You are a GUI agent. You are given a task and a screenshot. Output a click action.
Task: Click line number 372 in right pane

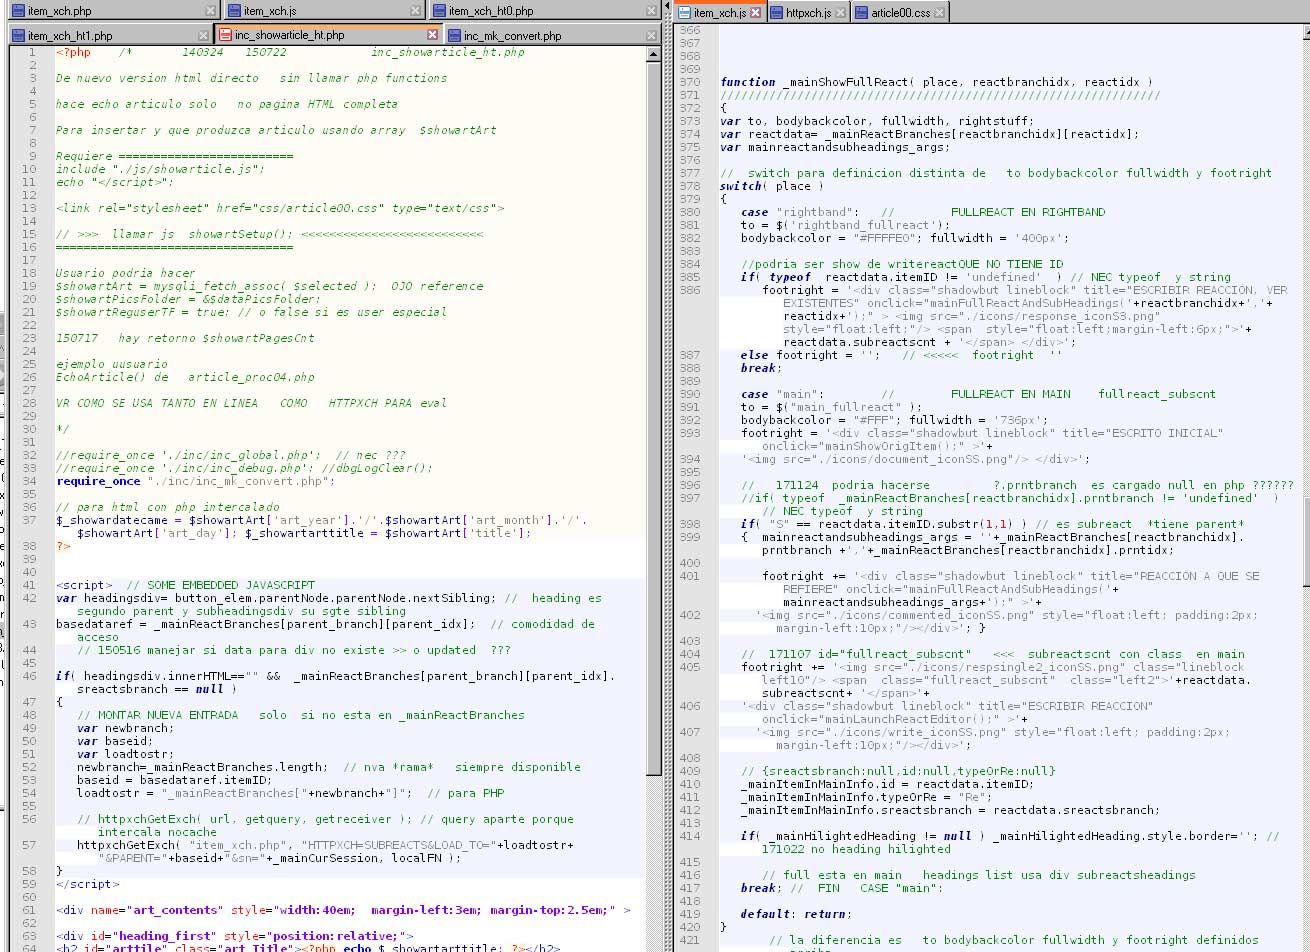(x=690, y=108)
